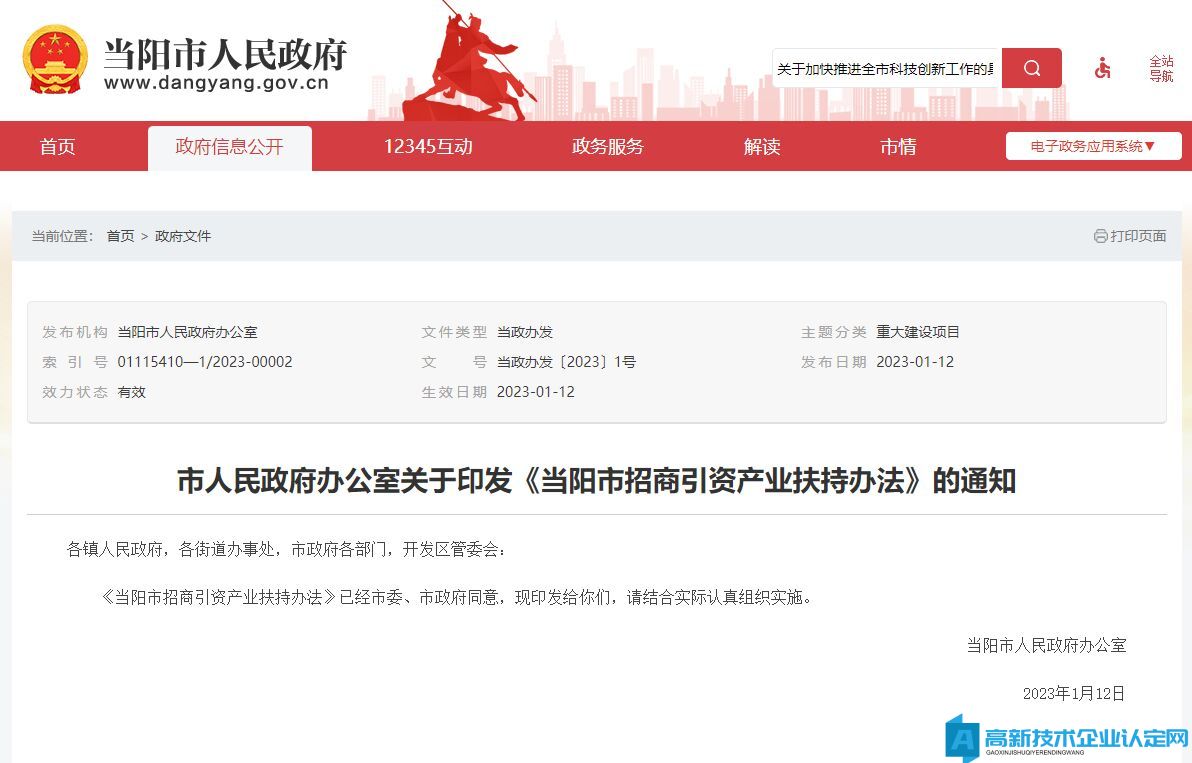
Task: Click the 当阳市人民政府 site title
Action: 225,53
